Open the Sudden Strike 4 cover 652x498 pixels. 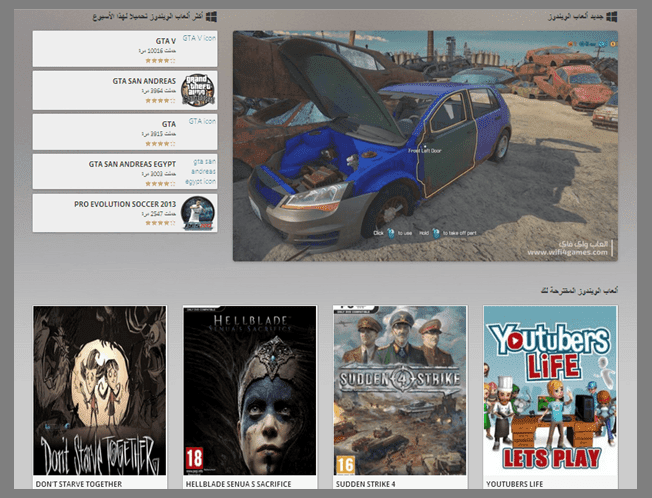[x=400, y=390]
